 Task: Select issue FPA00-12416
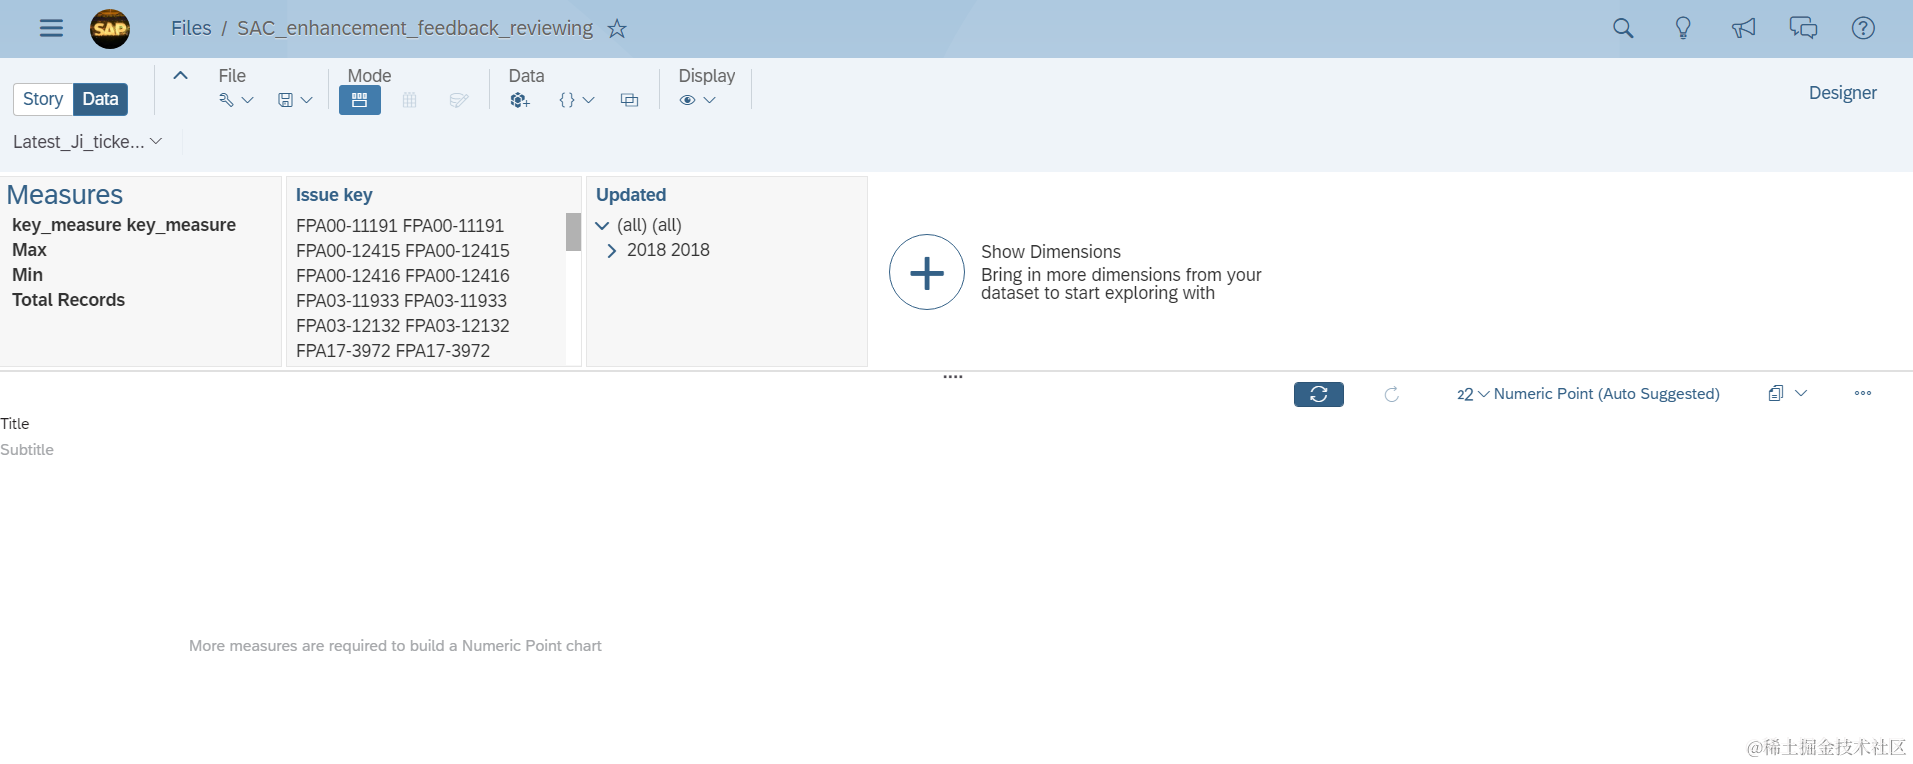(403, 276)
